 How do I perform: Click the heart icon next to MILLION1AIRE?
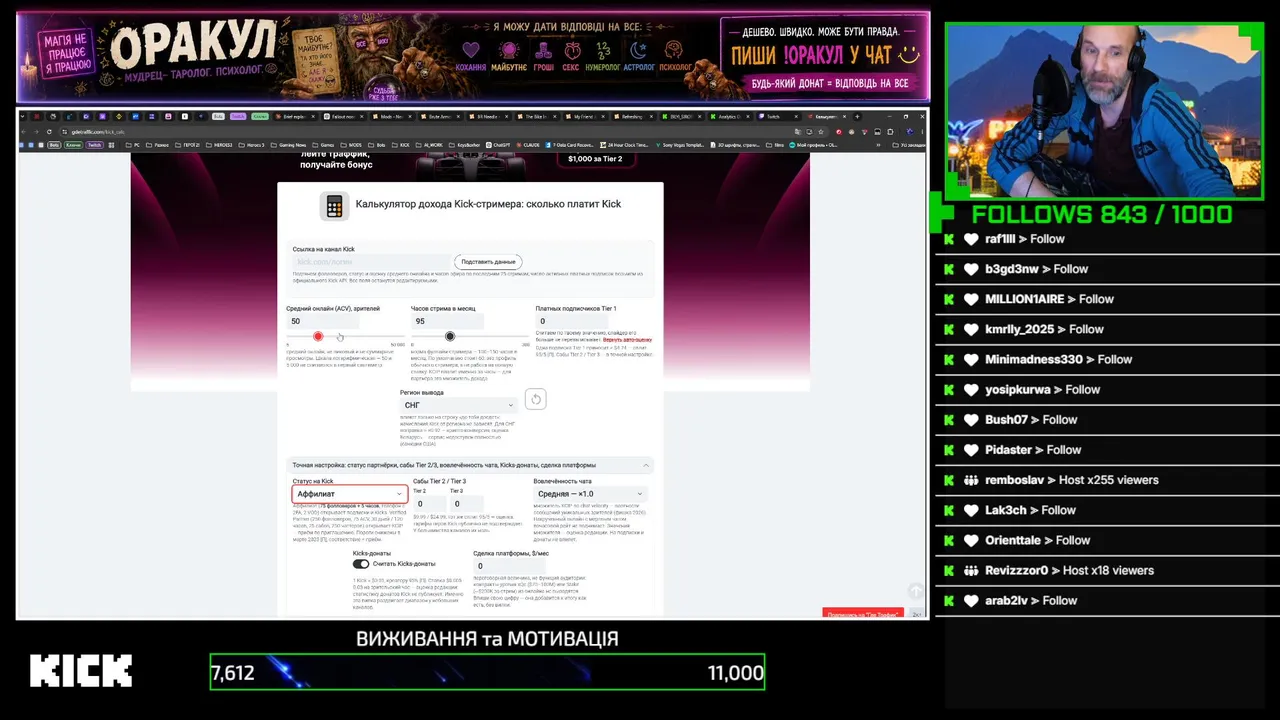click(x=971, y=299)
